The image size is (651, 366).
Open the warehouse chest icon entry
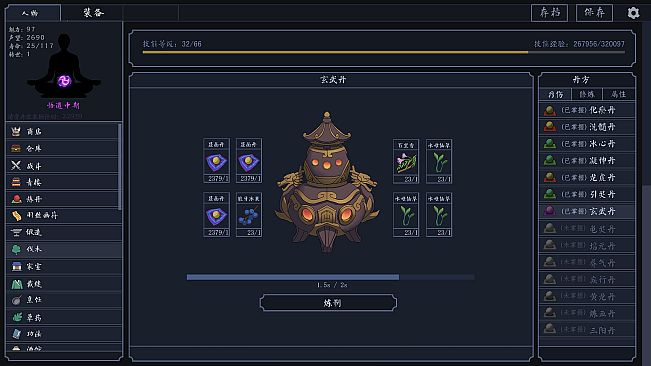63,149
